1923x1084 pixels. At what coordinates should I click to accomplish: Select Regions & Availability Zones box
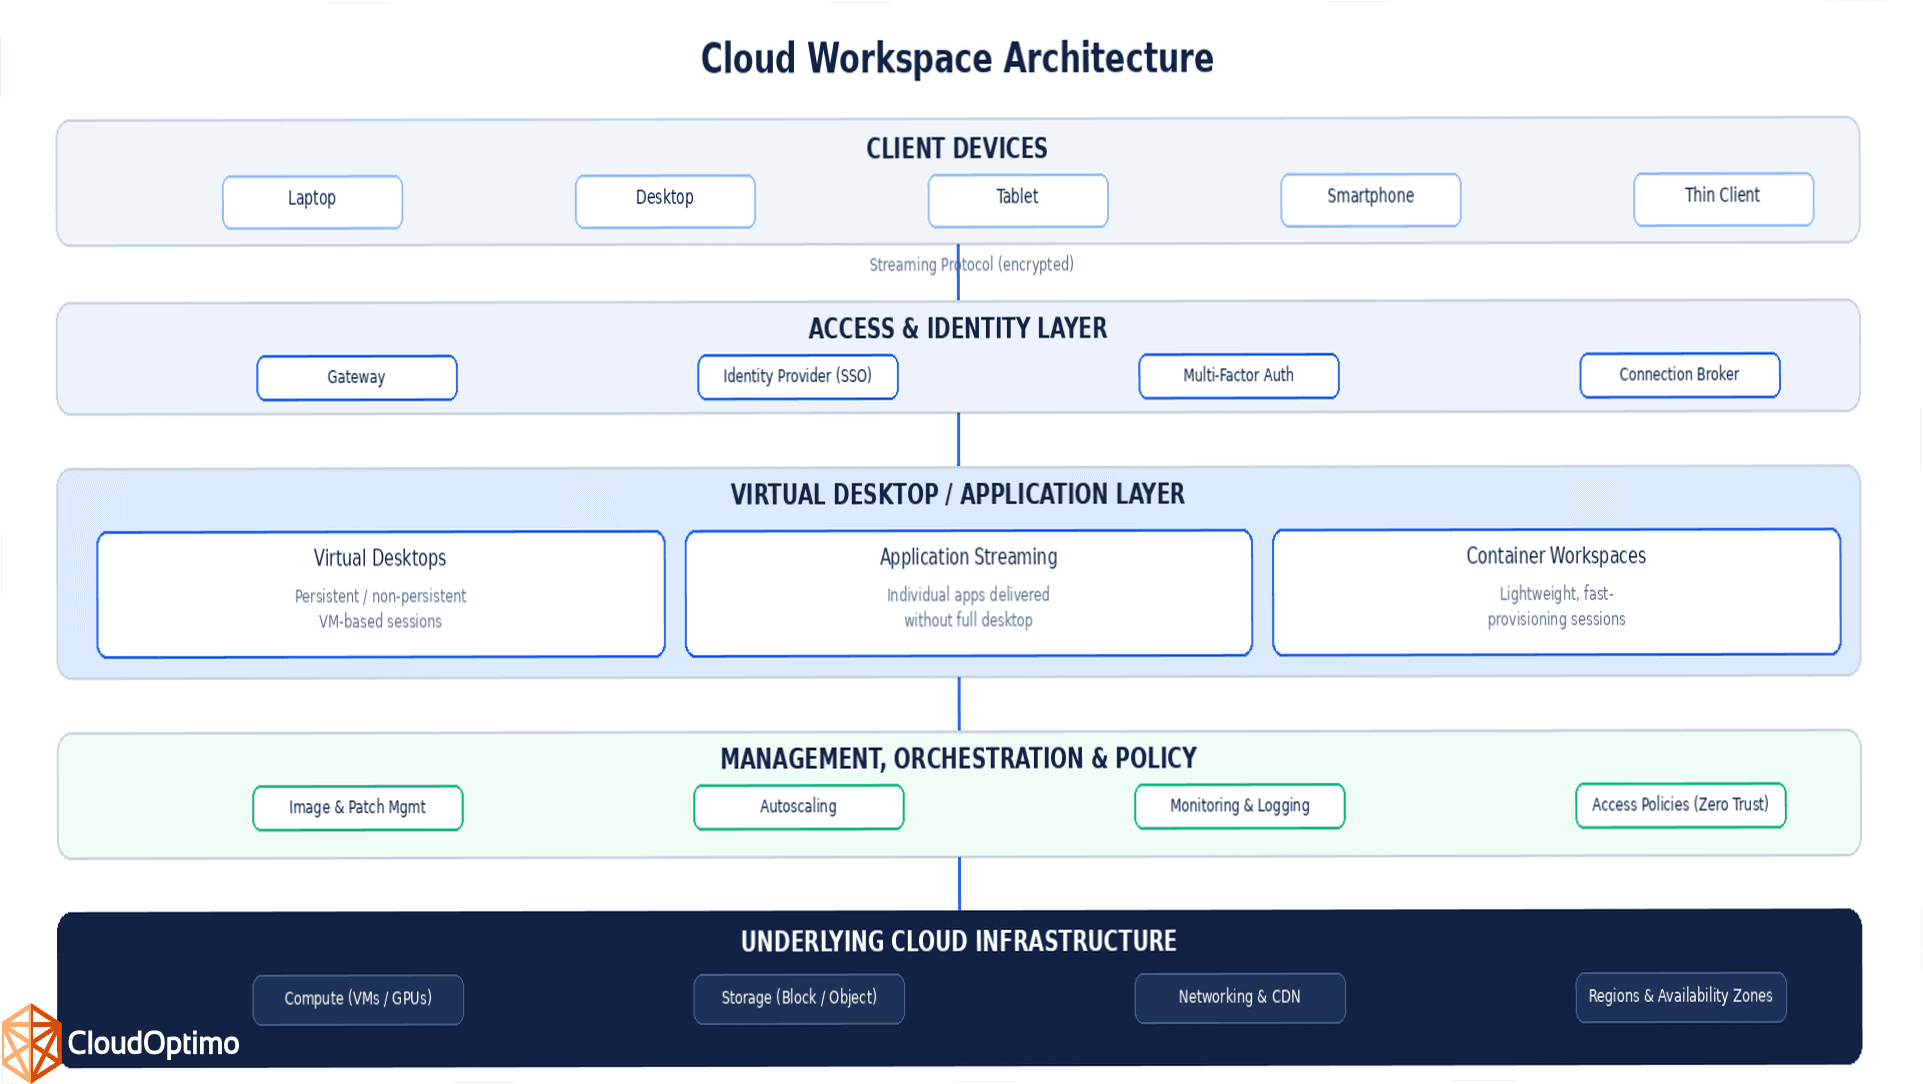coord(1681,997)
